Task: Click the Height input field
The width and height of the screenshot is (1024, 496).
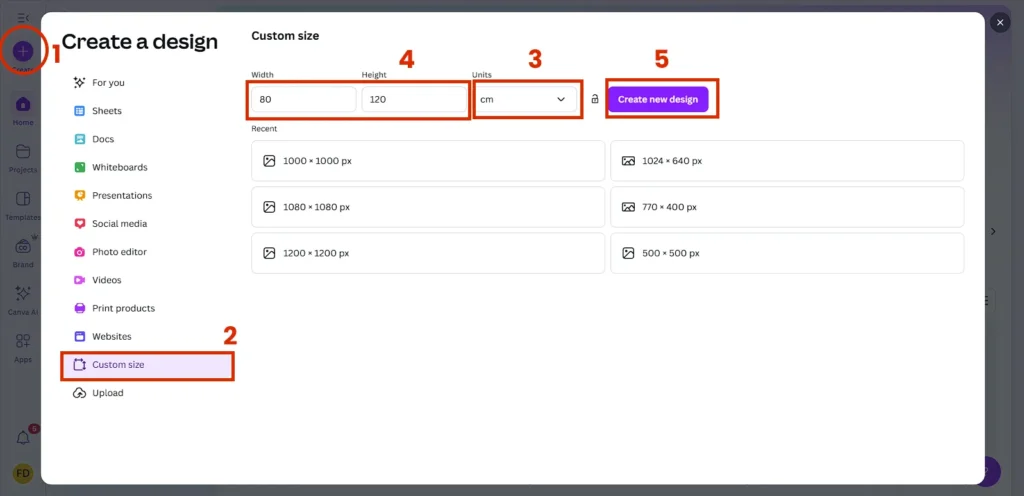Action: coord(414,100)
